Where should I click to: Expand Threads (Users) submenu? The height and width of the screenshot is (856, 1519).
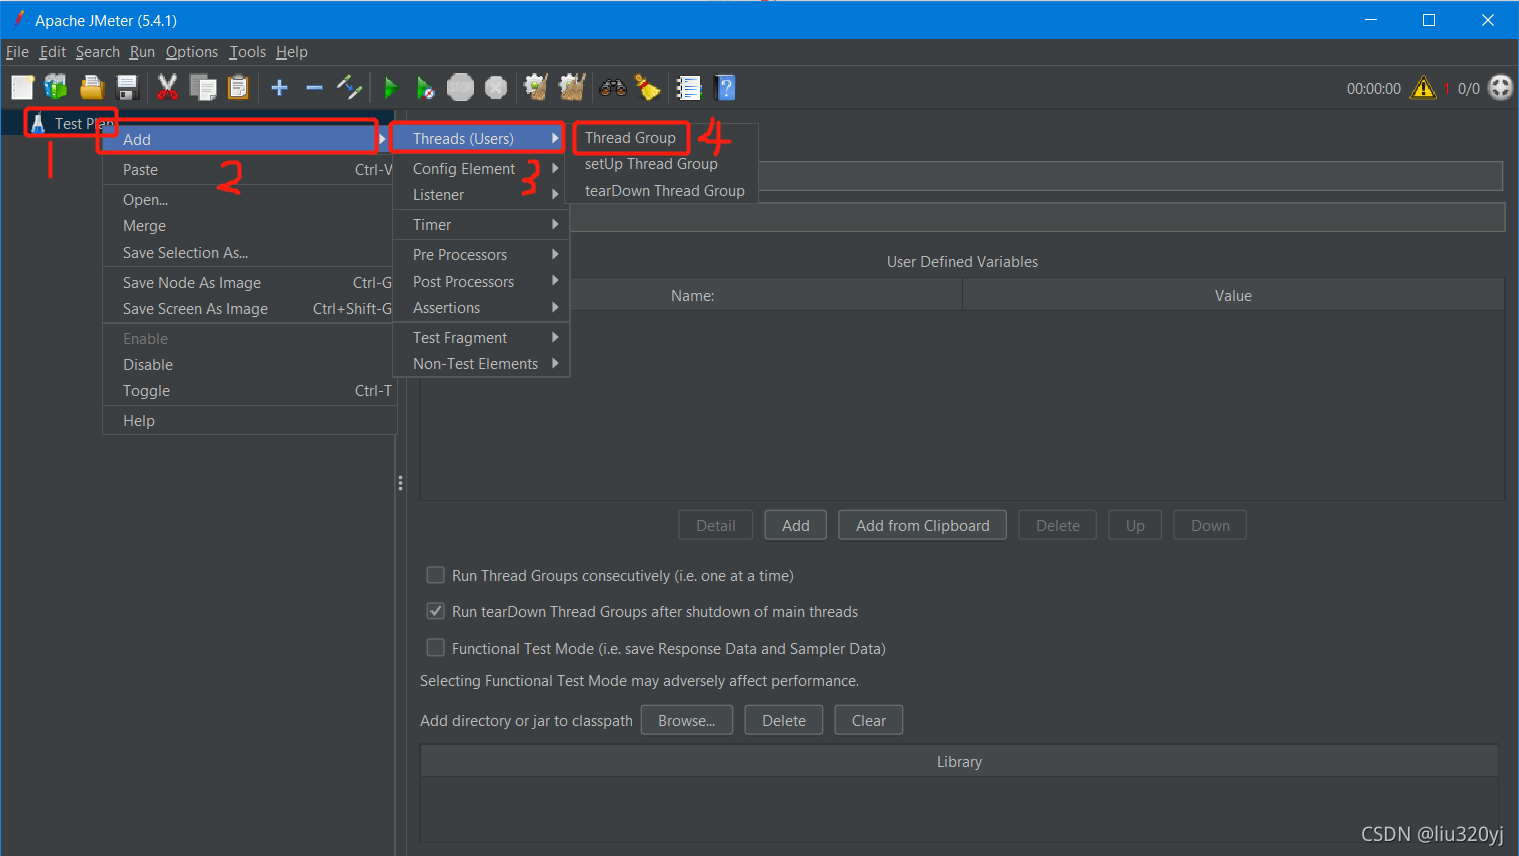tap(482, 138)
